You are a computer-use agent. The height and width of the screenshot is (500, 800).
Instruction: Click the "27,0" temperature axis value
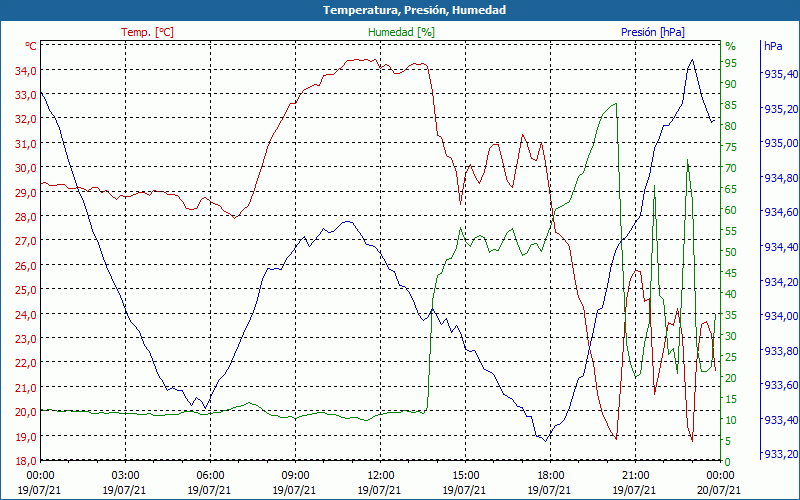click(x=26, y=241)
